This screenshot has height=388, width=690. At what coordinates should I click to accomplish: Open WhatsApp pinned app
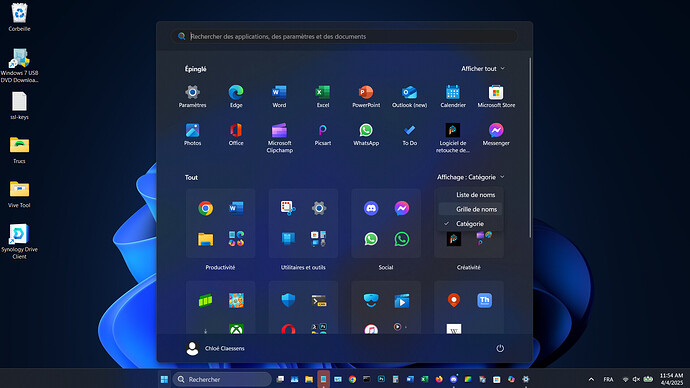coord(366,134)
